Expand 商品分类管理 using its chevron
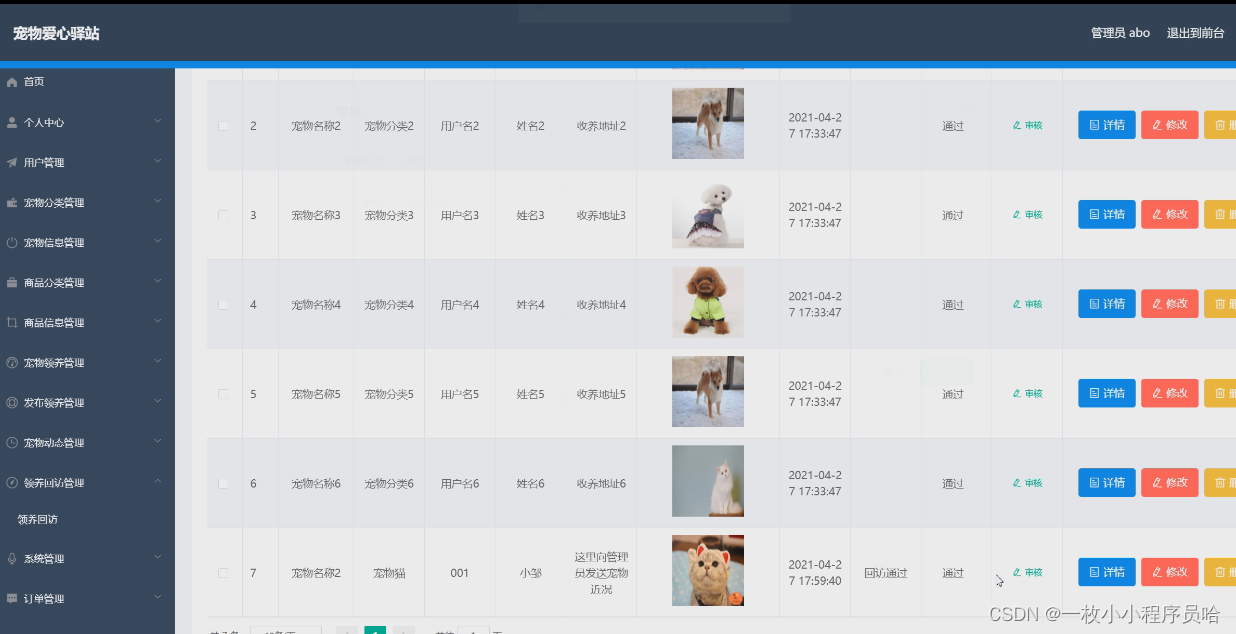Screen dimensions: 1236x634 pyautogui.click(x=158, y=281)
